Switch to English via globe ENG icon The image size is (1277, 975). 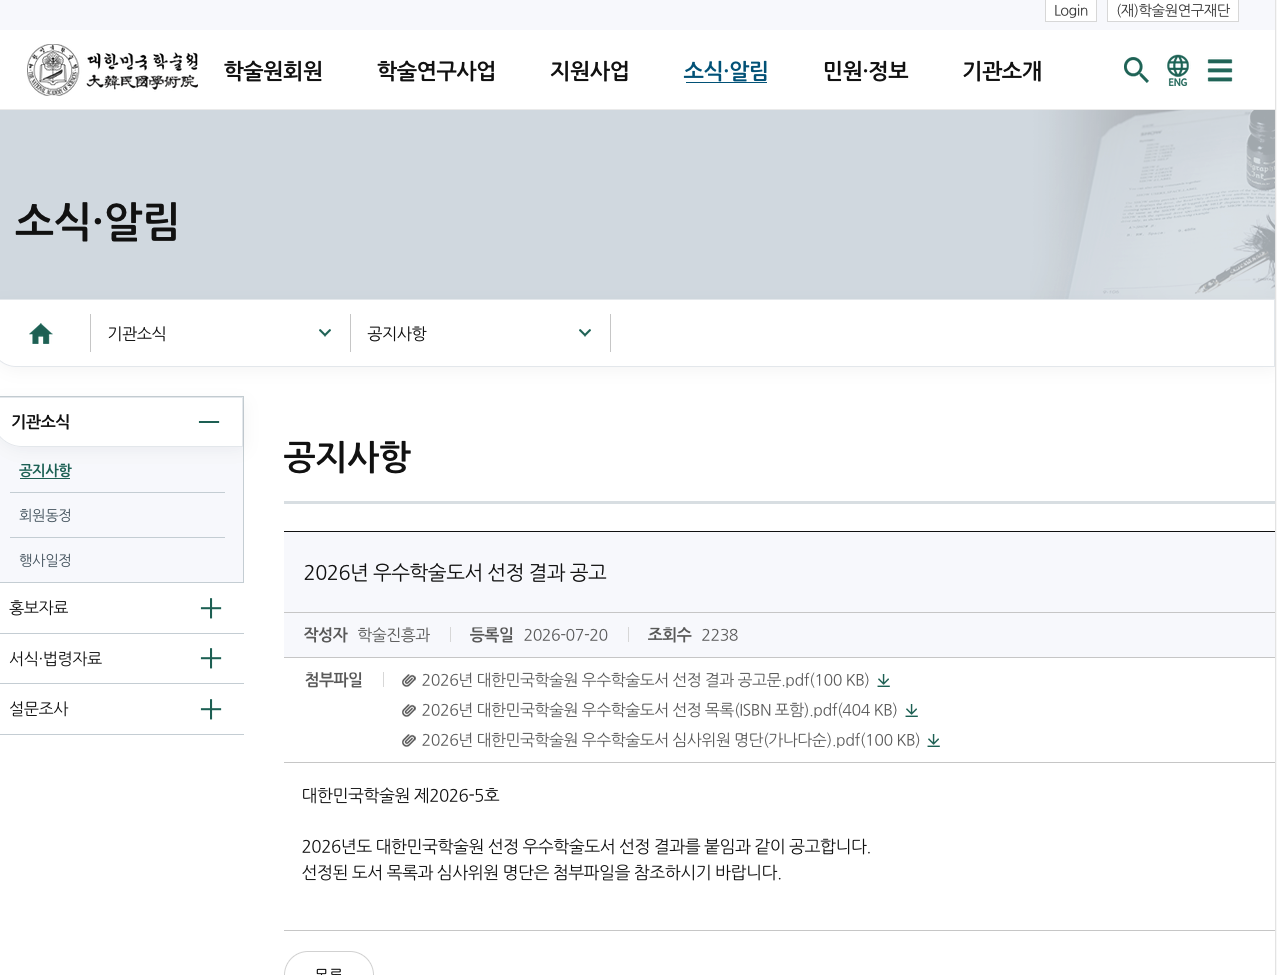1178,71
